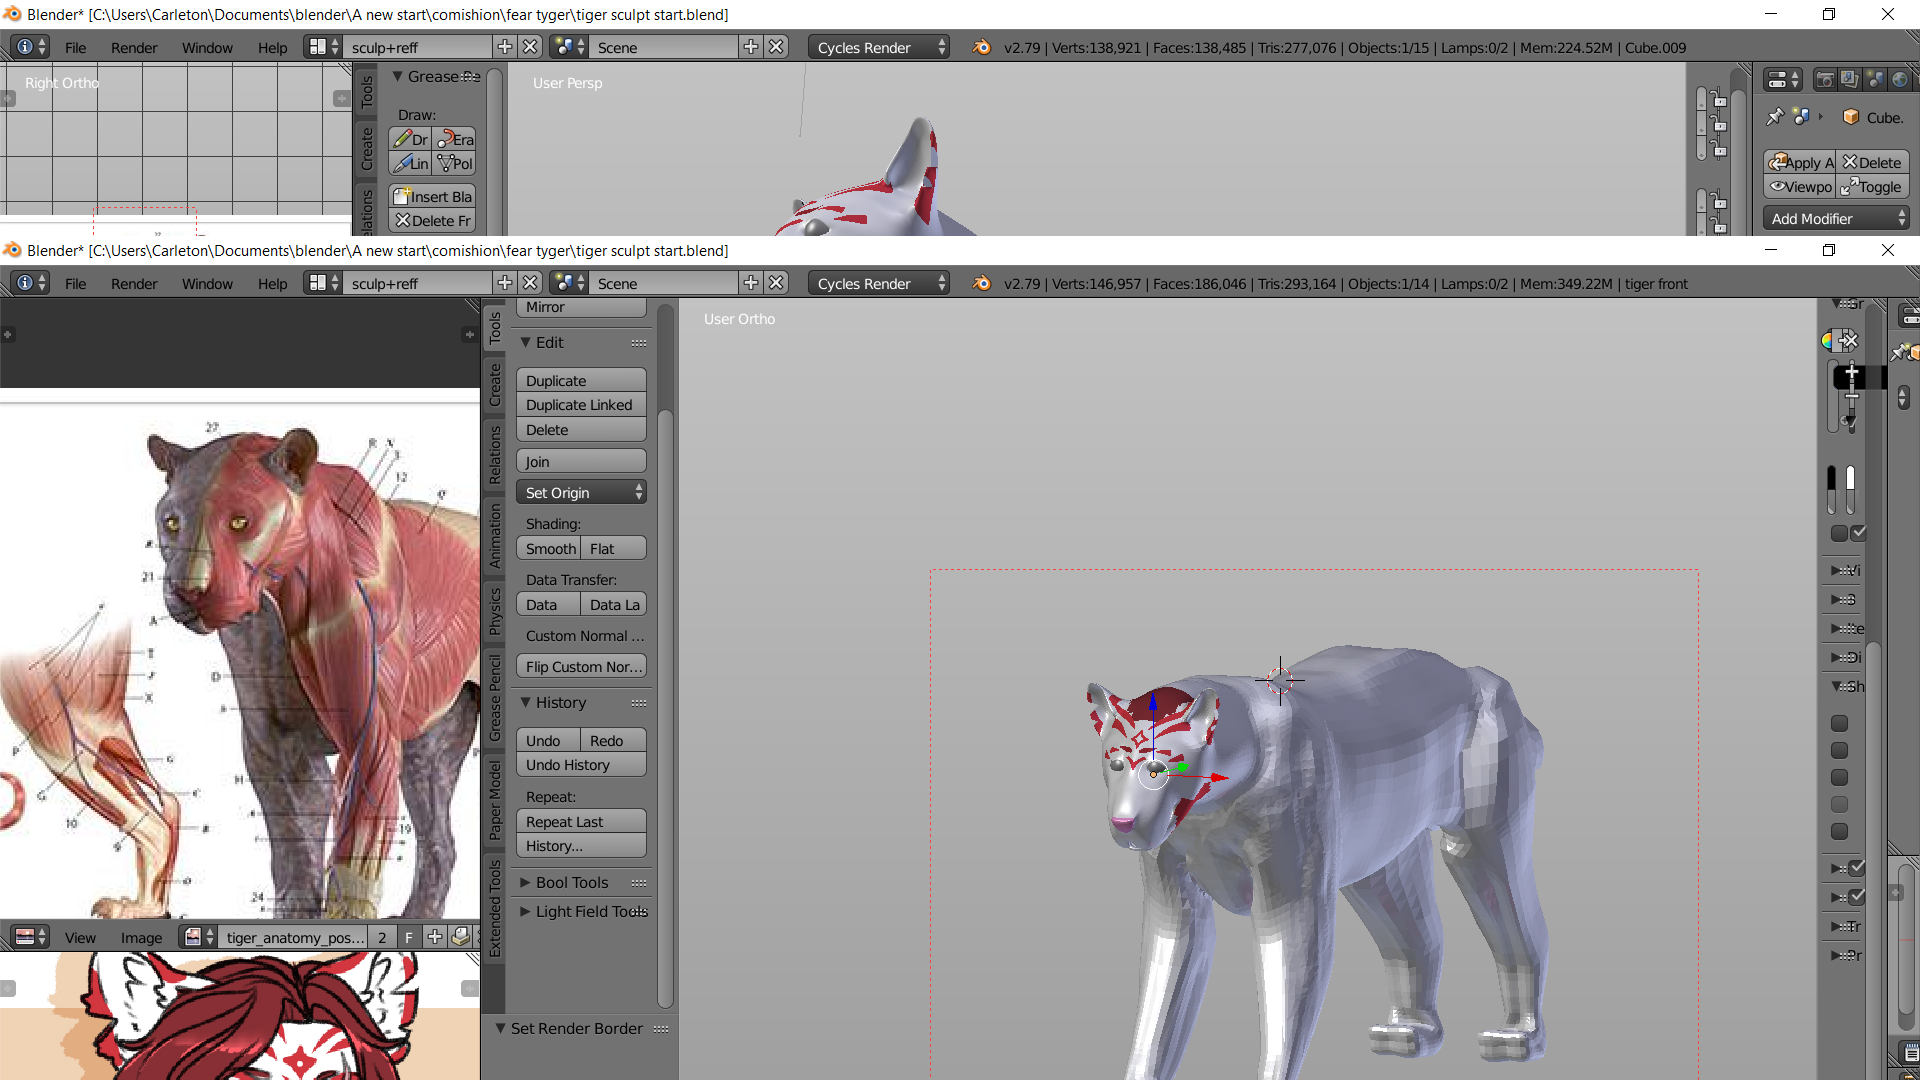Switch to the Grease Pencil sidebar tab
This screenshot has height=1080, width=1920.
click(494, 699)
